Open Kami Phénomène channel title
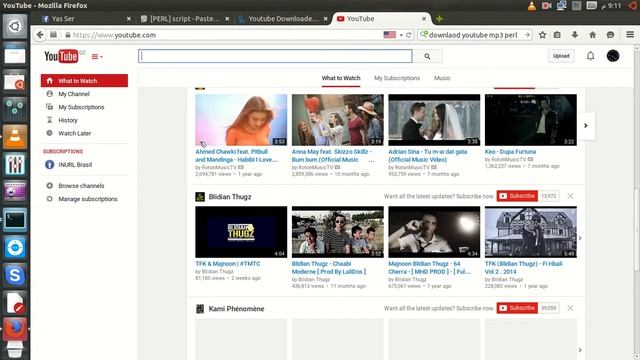Viewport: 640px width, 360px height. (236, 309)
